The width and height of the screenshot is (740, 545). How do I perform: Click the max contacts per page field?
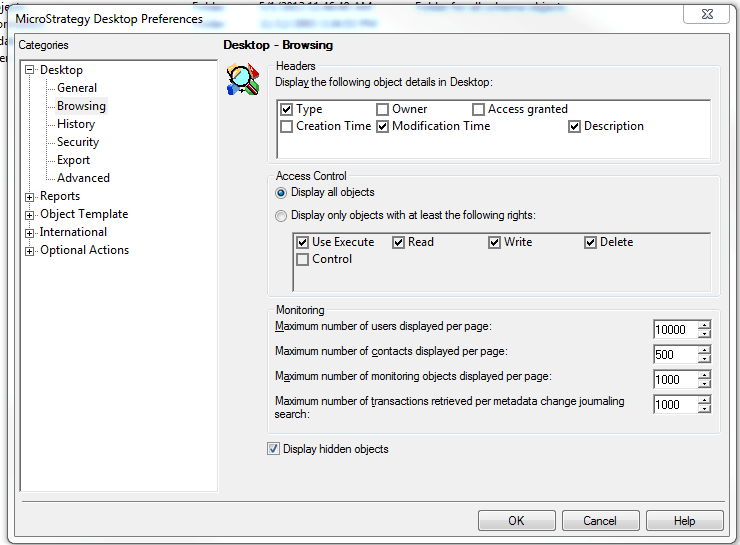(675, 354)
